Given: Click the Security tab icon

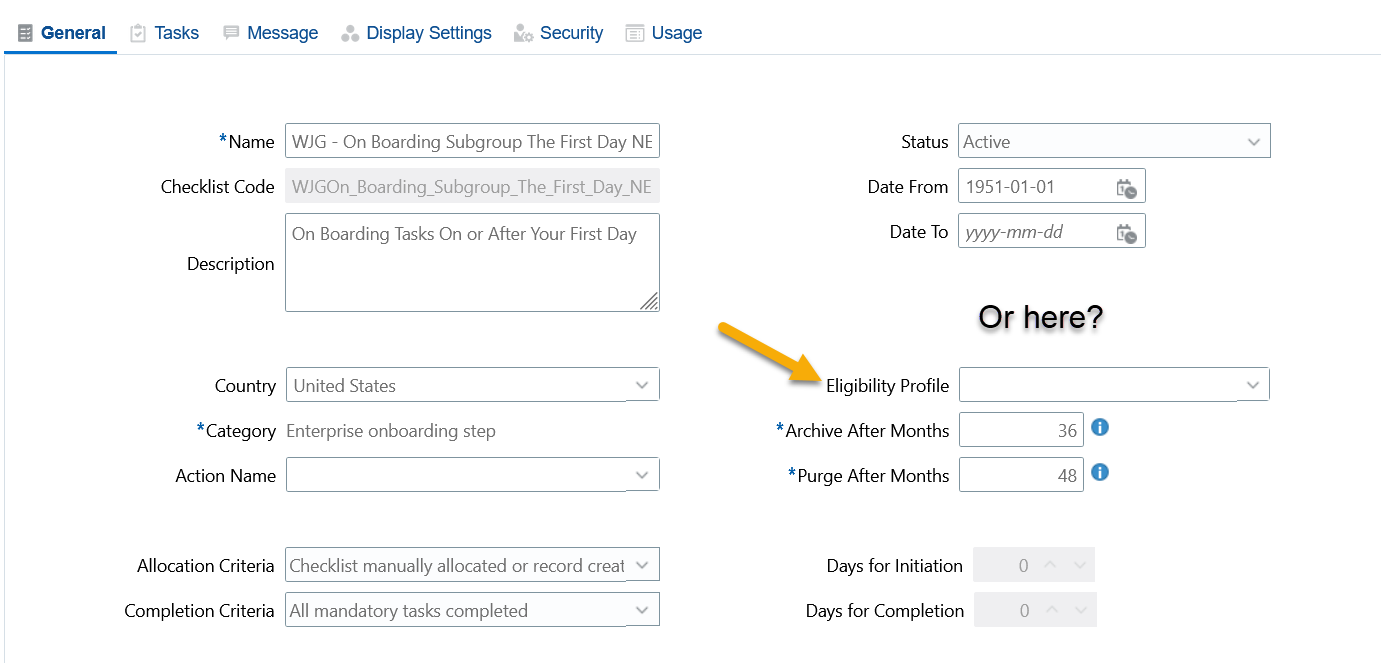Looking at the screenshot, I should pyautogui.click(x=523, y=33).
